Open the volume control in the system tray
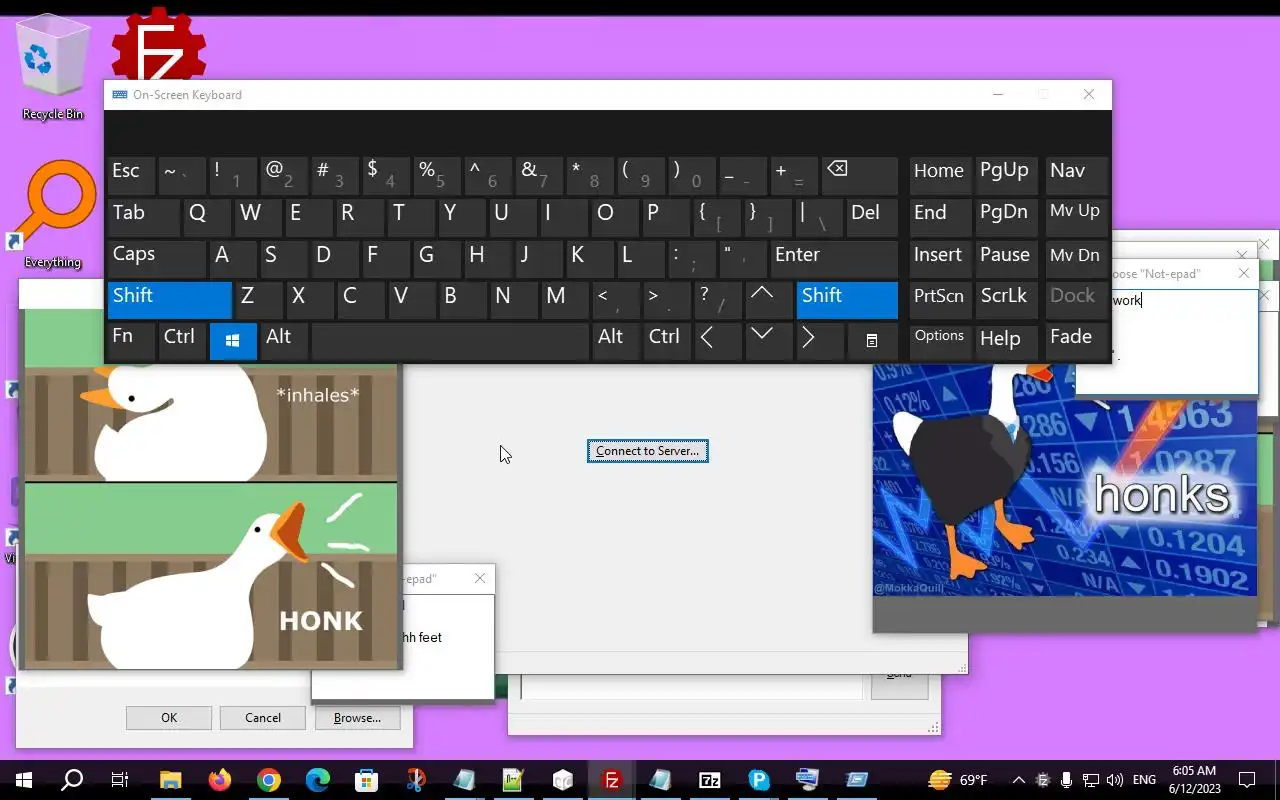Screen dimensions: 1280x800 point(1114,780)
